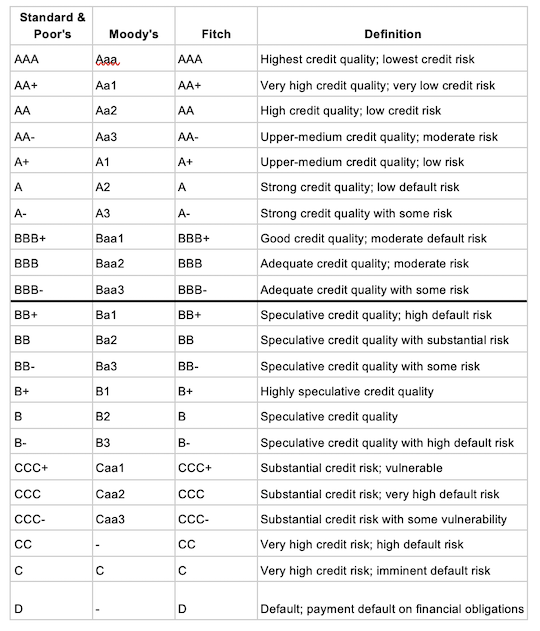Image resolution: width=540 pixels, height=631 pixels.
Task: Select the Moody's column header
Action: point(134,26)
